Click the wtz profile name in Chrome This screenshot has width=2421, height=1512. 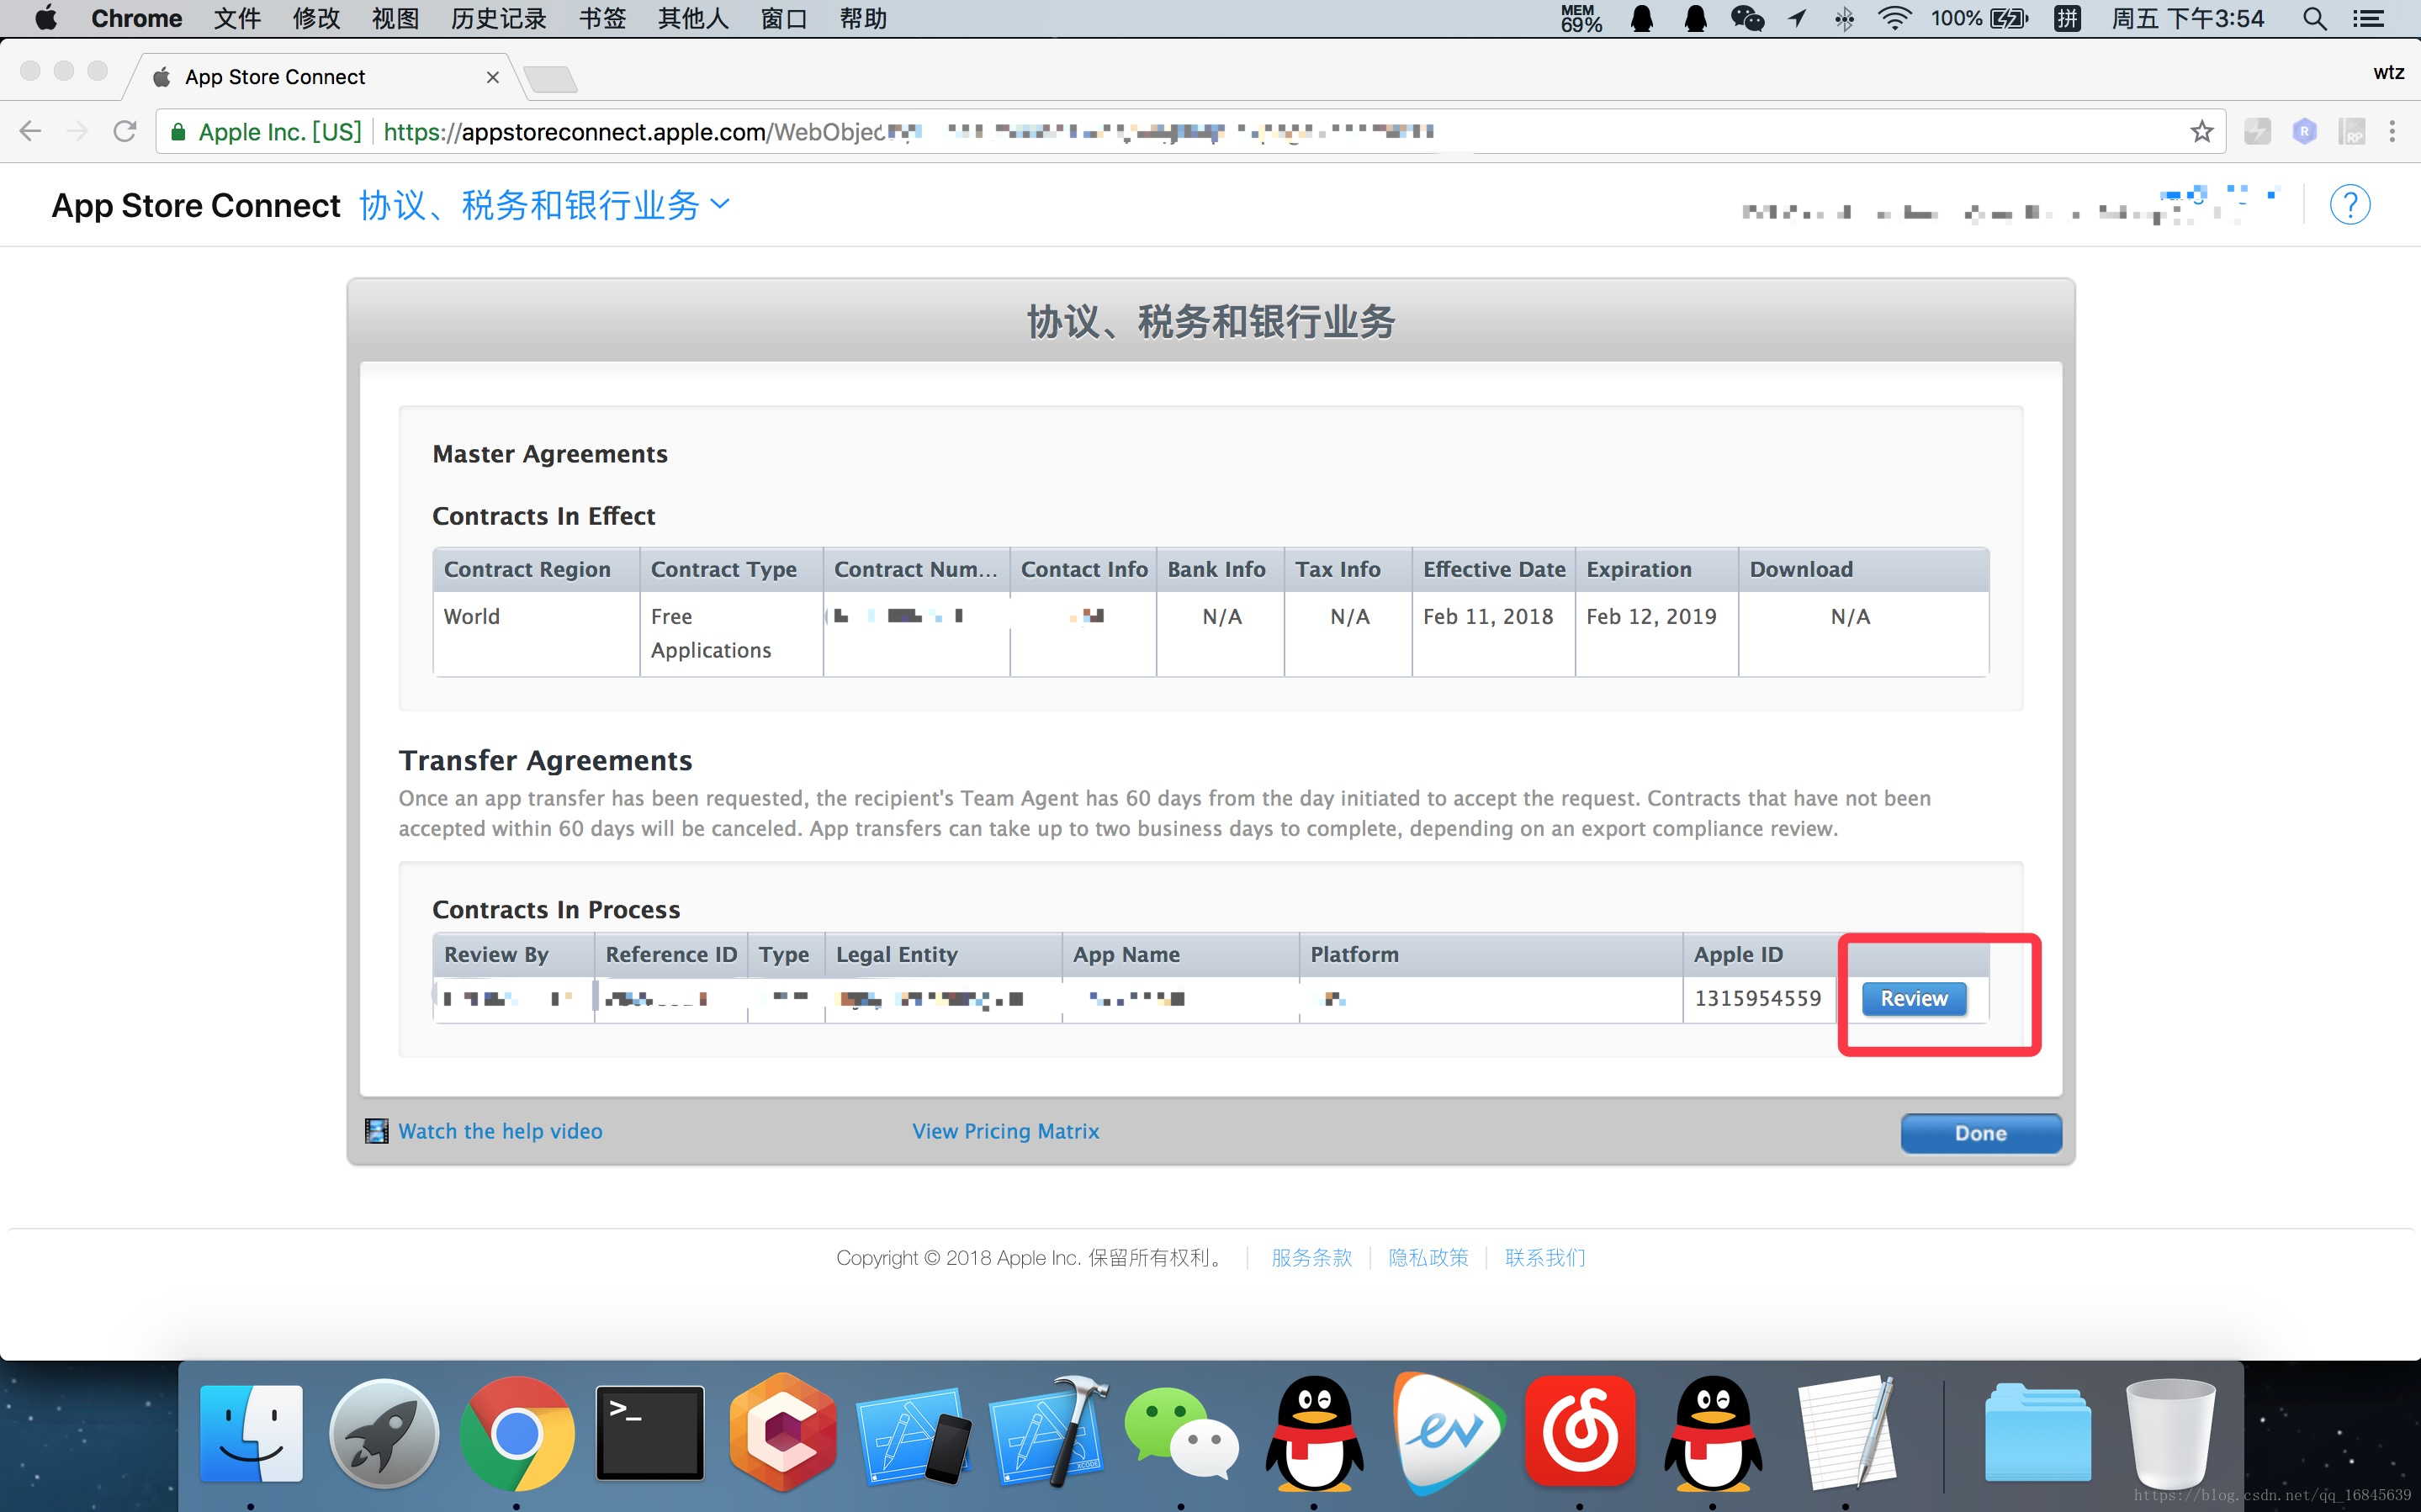click(x=2388, y=72)
